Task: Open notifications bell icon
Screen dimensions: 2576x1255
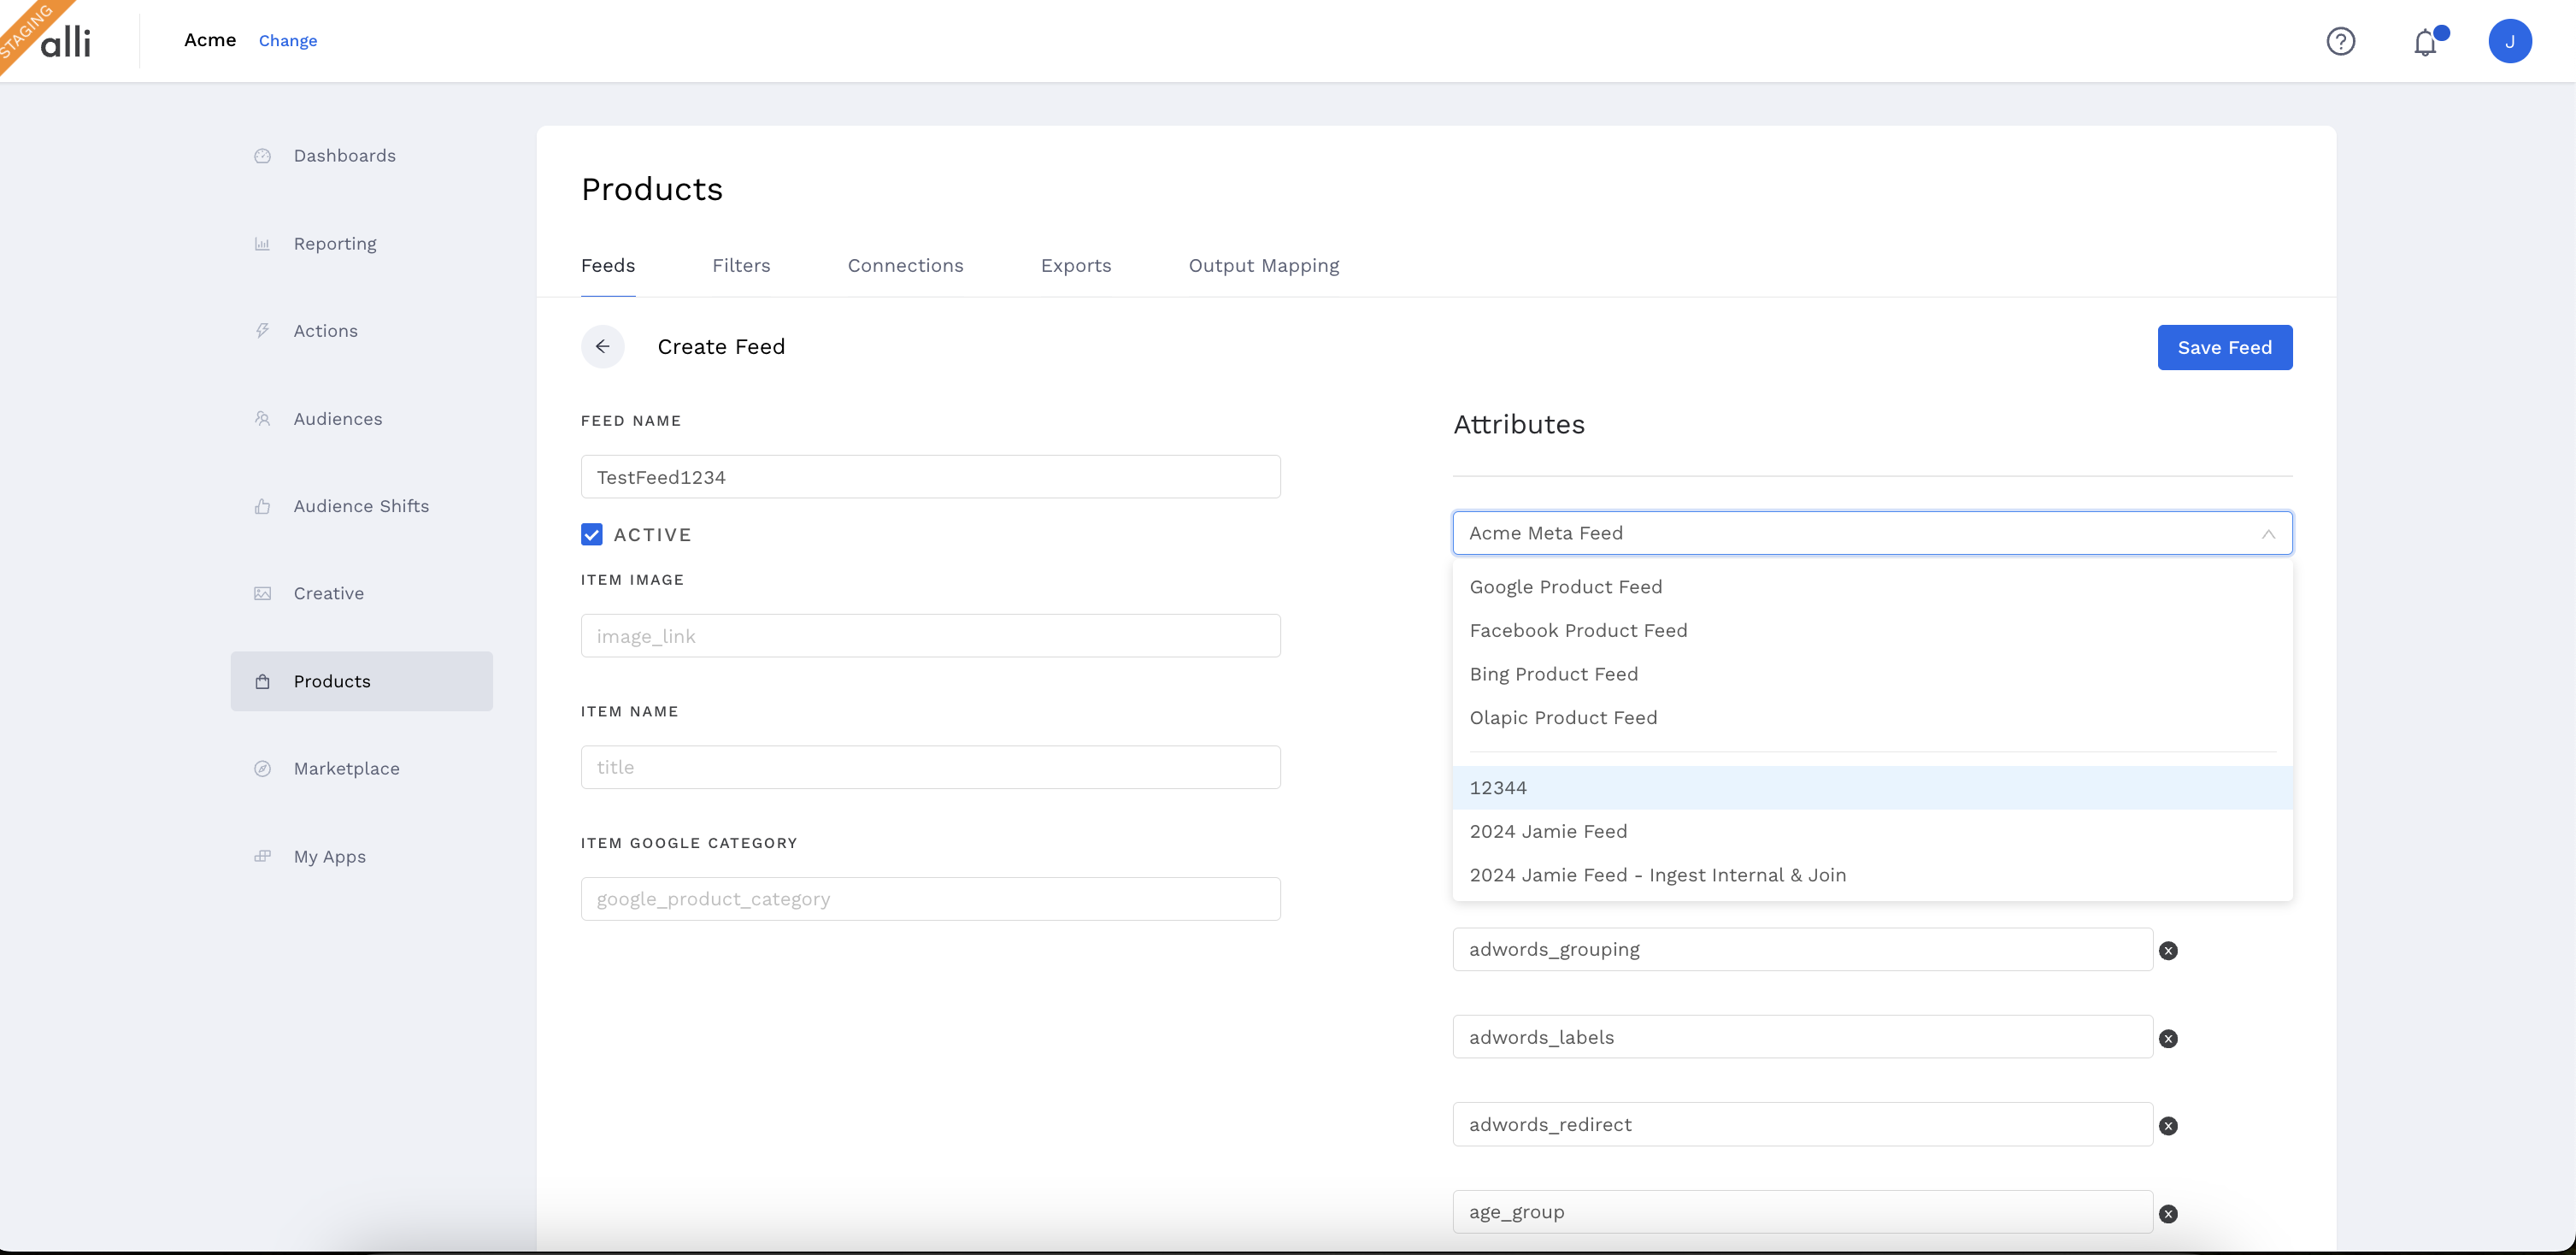Action: tap(2425, 42)
